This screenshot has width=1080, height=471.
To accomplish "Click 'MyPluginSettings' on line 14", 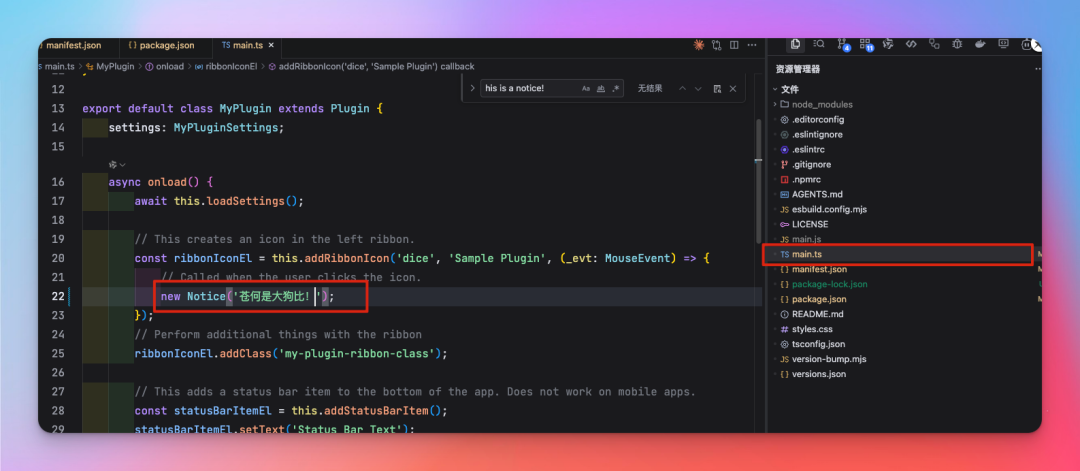I will click(227, 127).
